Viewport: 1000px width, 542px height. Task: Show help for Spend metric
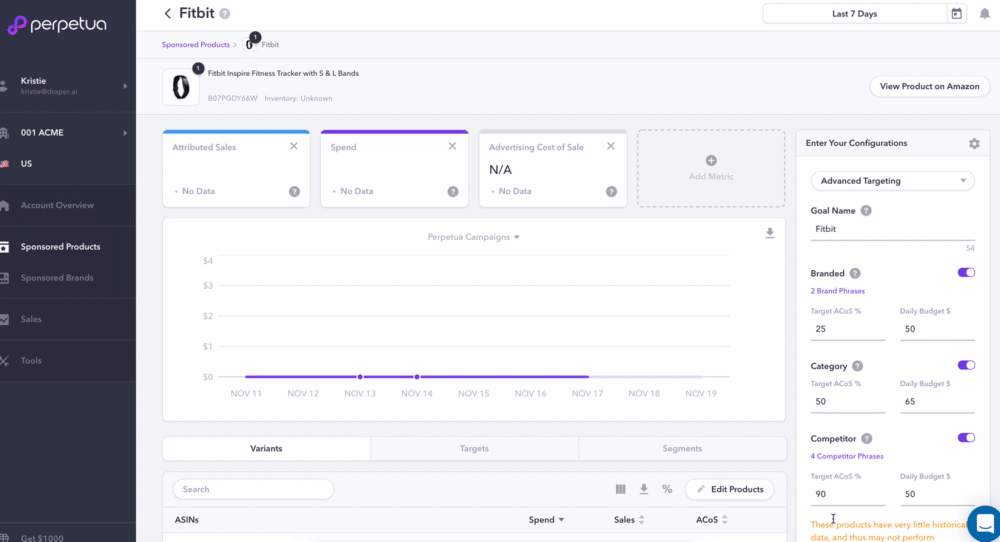coord(453,191)
